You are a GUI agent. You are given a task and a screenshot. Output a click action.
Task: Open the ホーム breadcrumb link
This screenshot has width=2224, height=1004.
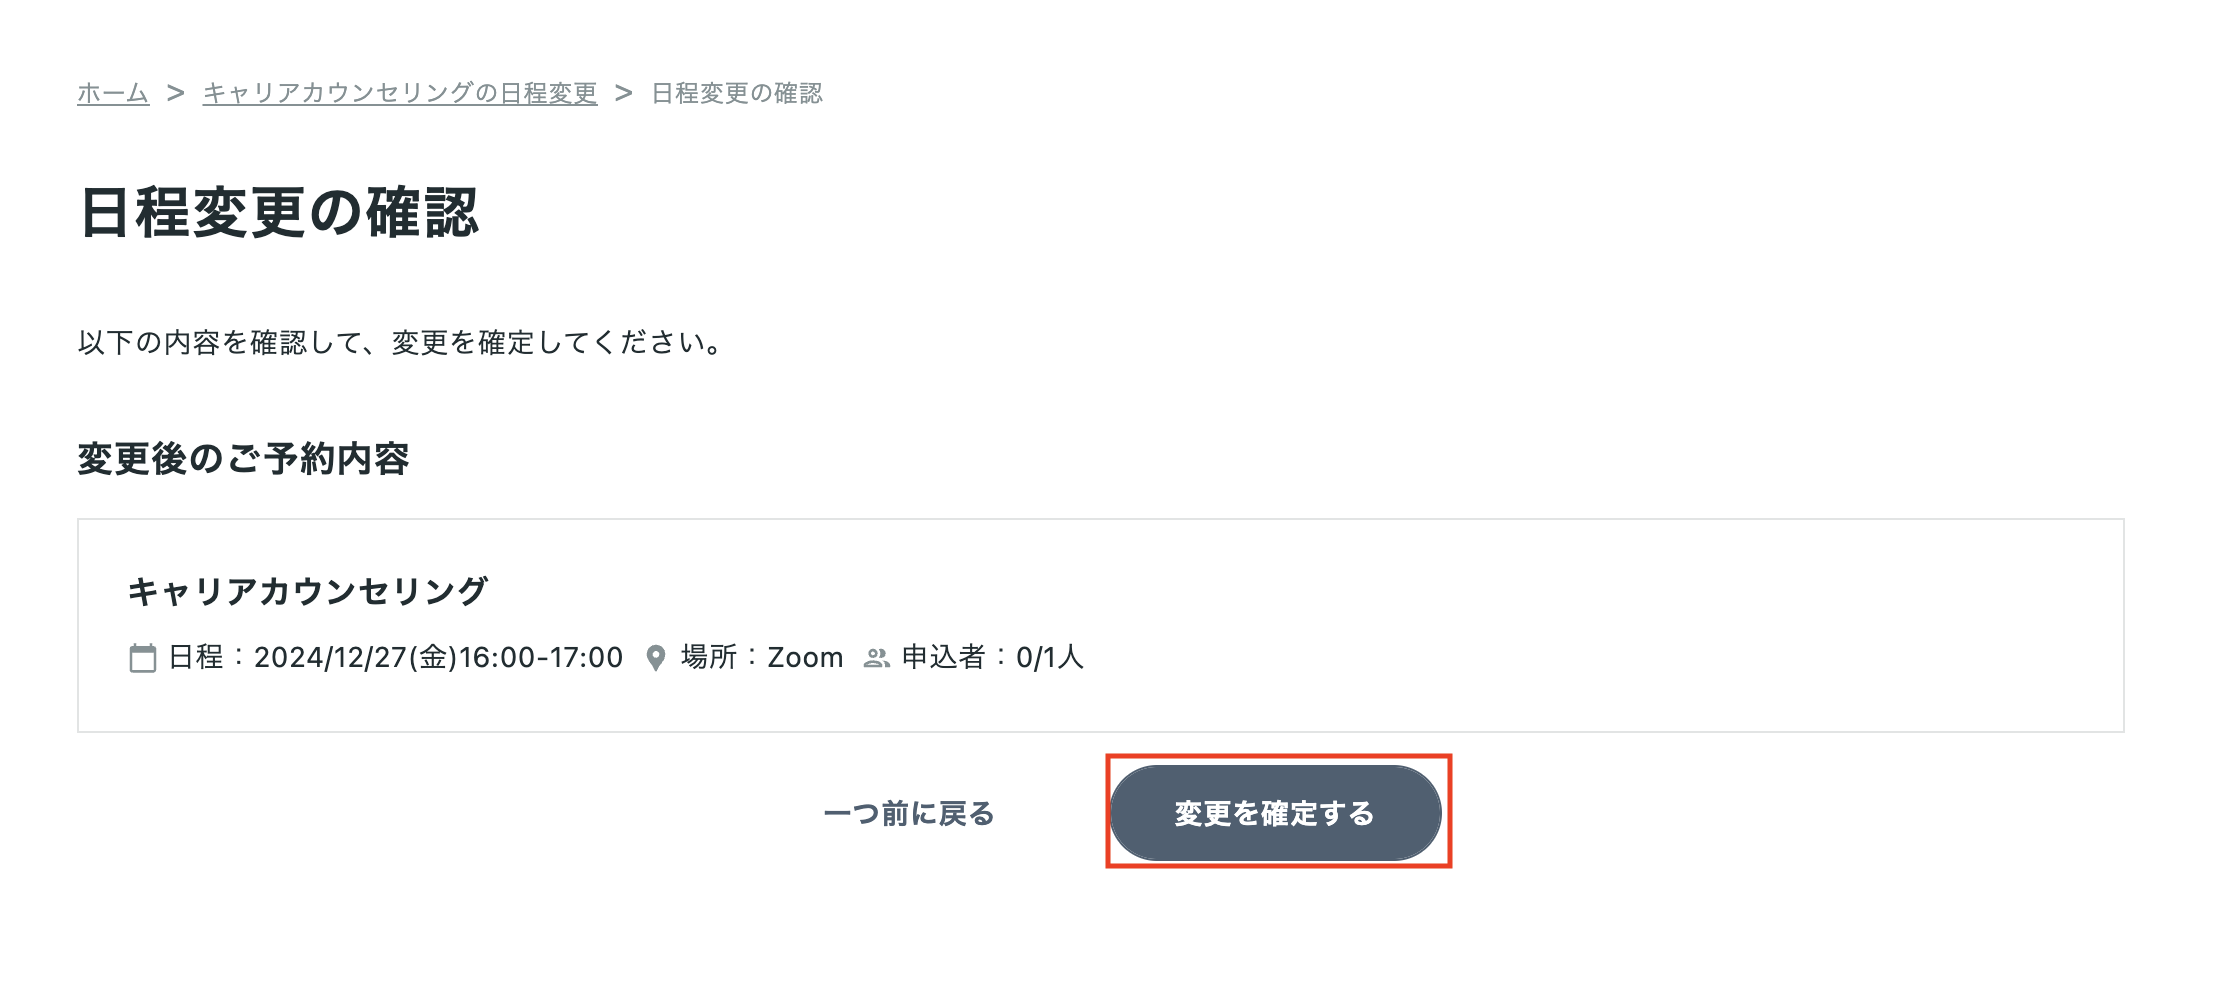113,93
